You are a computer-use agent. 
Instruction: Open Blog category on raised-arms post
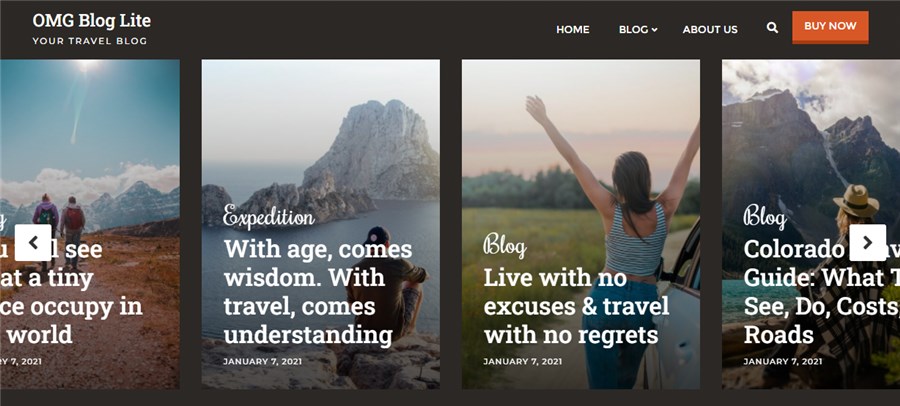pos(505,245)
